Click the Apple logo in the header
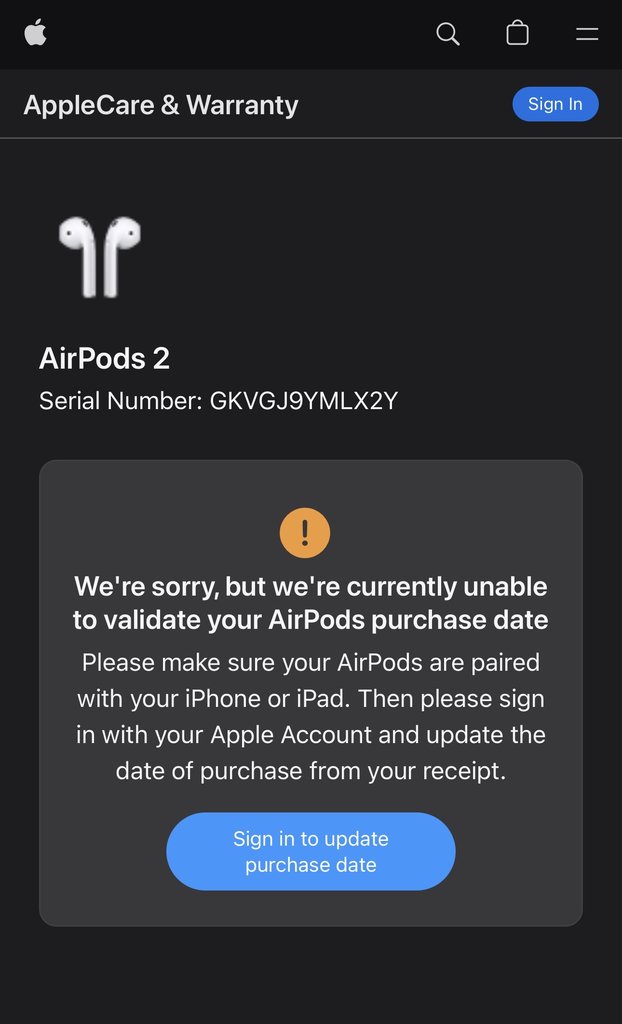 click(x=36, y=33)
